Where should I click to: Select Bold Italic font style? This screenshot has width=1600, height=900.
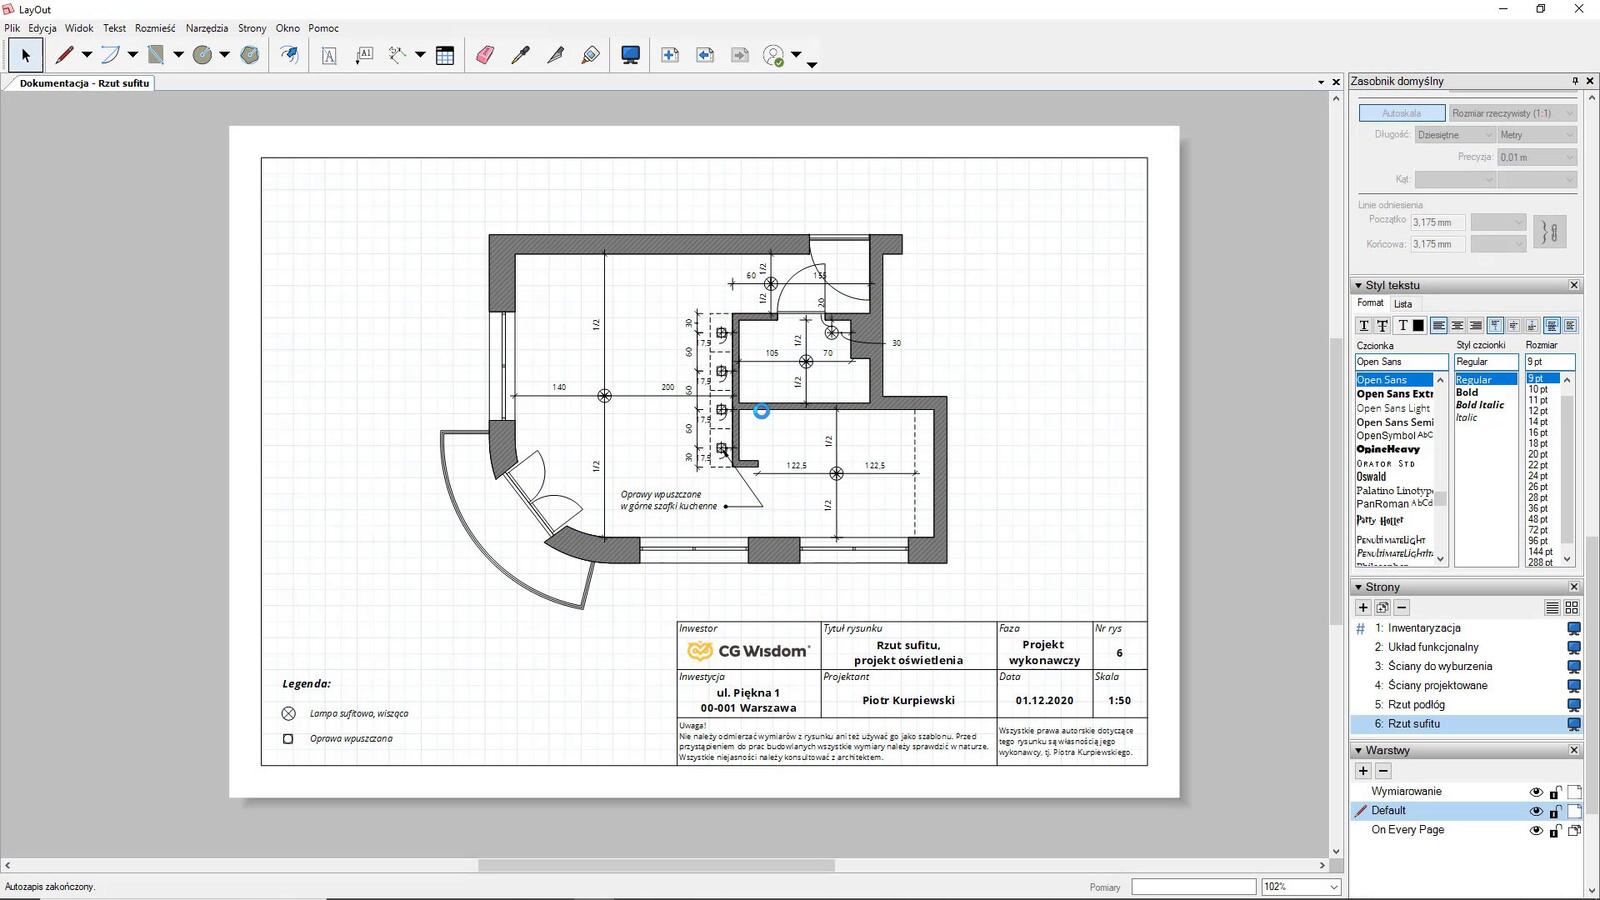pos(1479,405)
